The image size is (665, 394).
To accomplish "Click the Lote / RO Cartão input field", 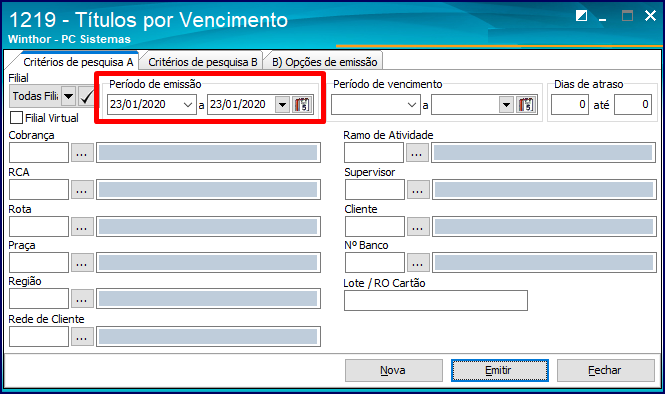I will click(436, 300).
